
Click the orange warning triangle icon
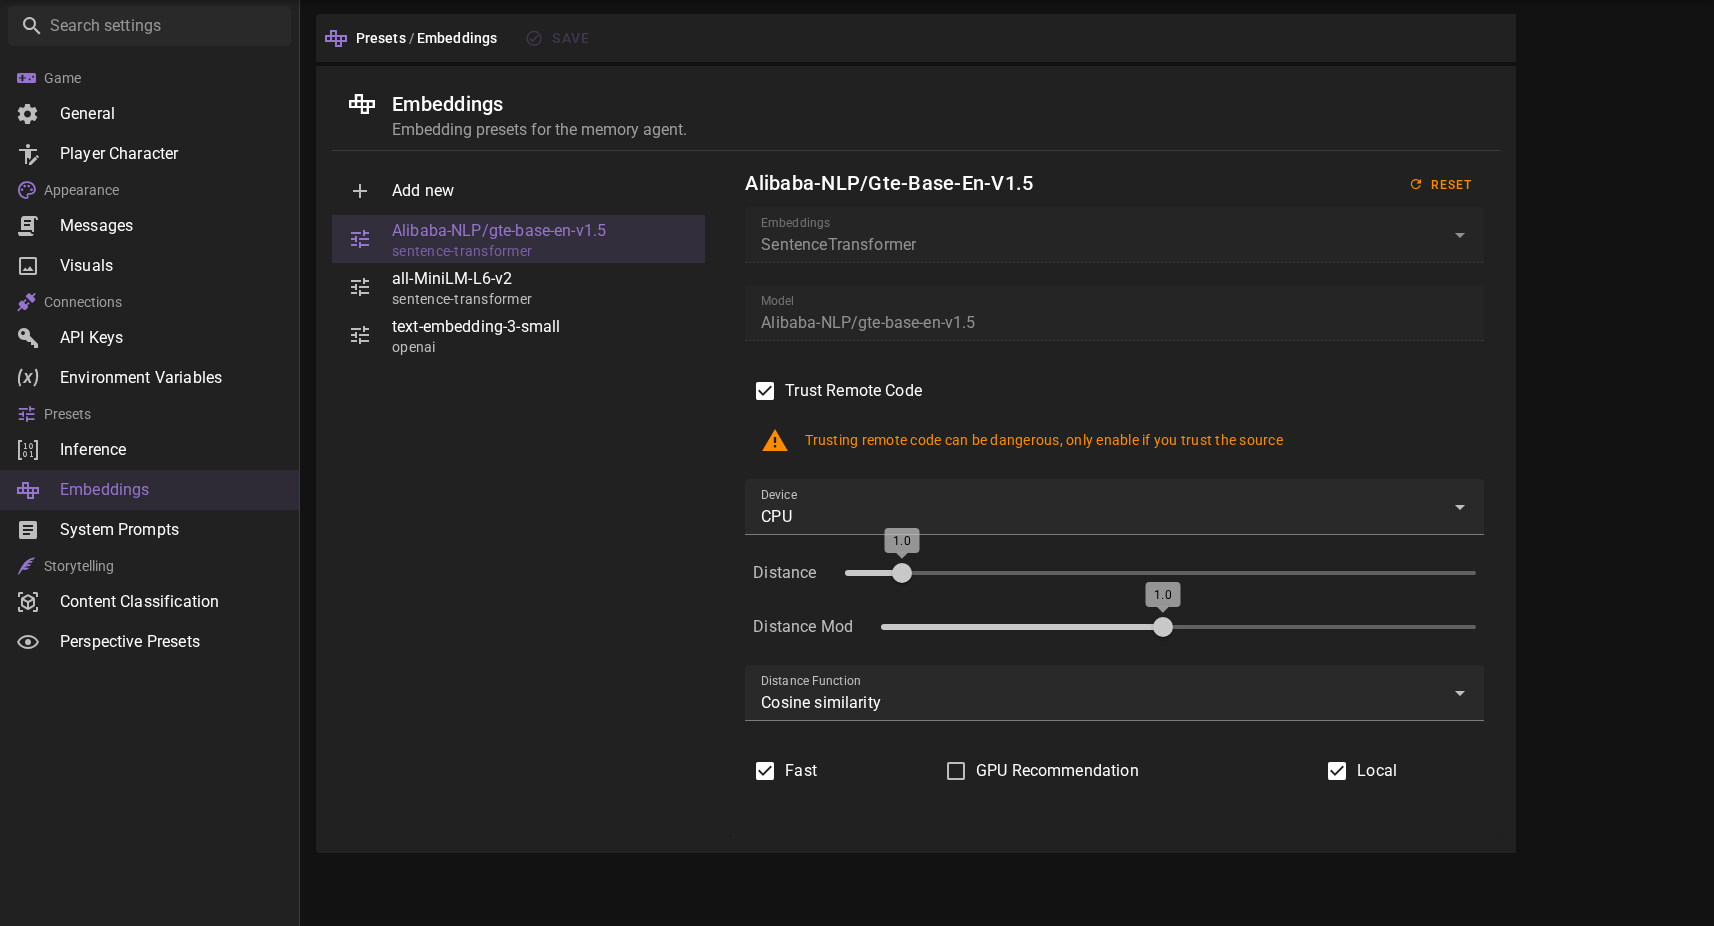[x=775, y=440]
